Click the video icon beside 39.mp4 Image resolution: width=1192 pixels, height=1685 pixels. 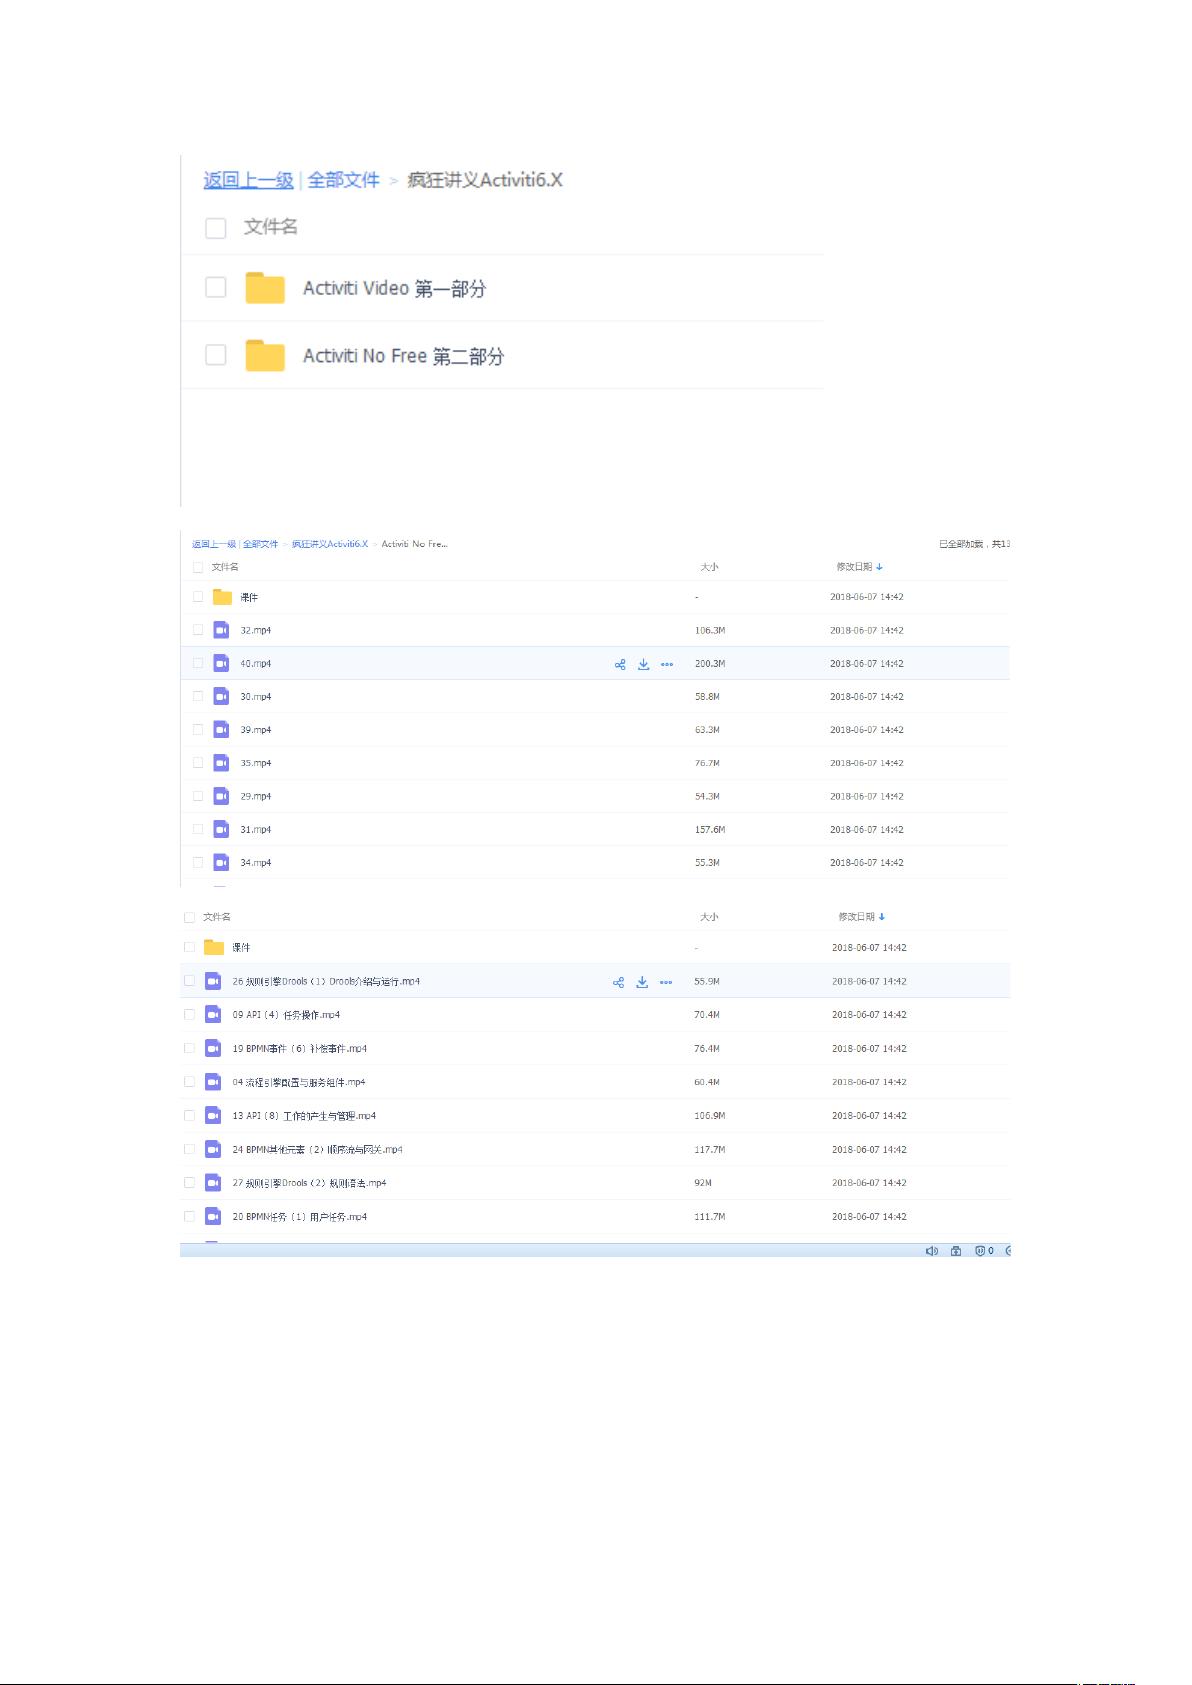[221, 730]
